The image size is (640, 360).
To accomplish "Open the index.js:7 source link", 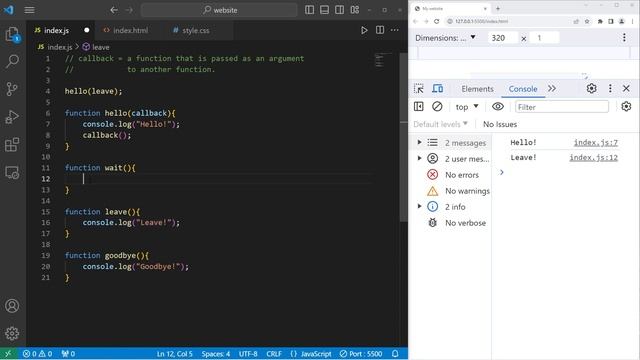I will (x=596, y=142).
